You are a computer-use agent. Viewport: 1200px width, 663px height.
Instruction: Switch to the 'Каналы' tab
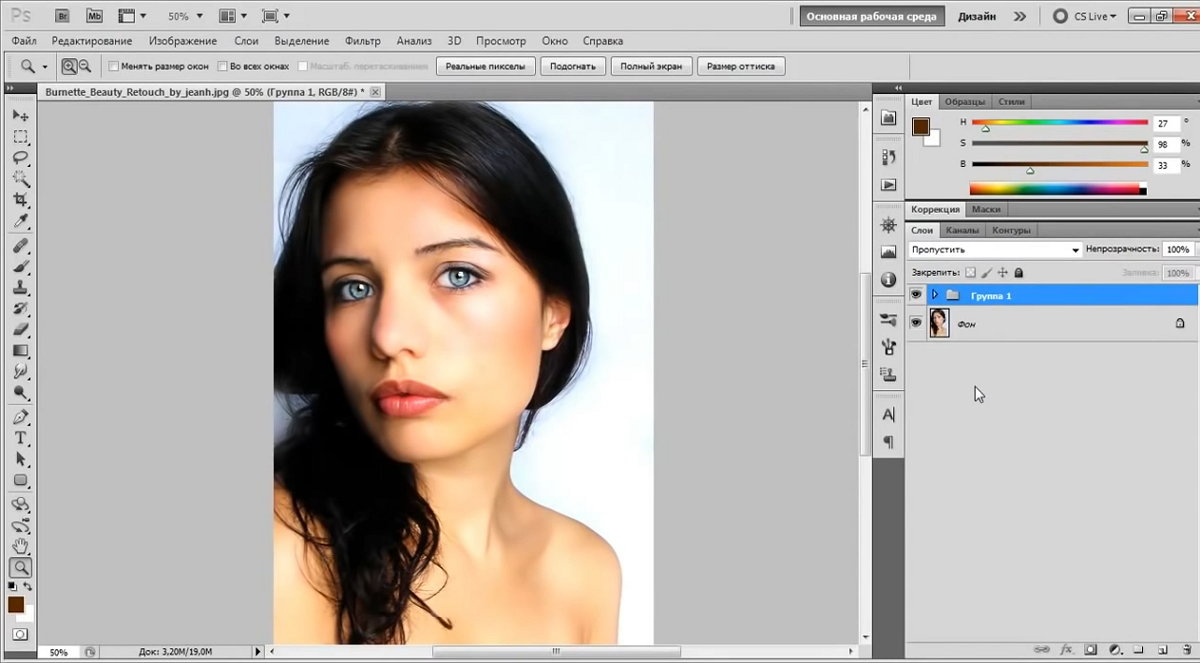[962, 230]
